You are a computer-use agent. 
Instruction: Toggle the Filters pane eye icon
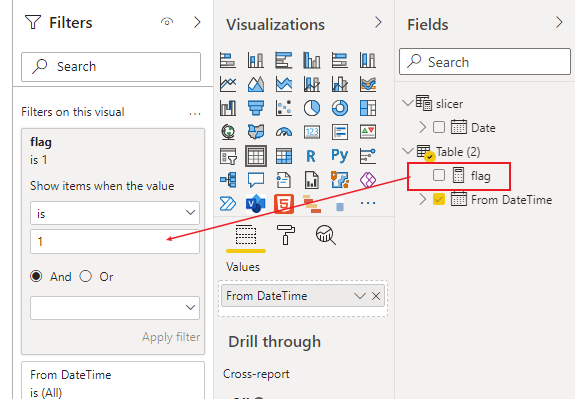tap(167, 22)
